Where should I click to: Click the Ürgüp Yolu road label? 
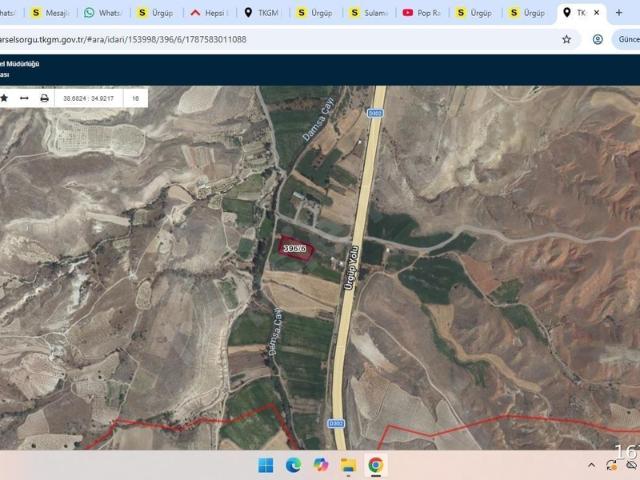[x=351, y=267]
